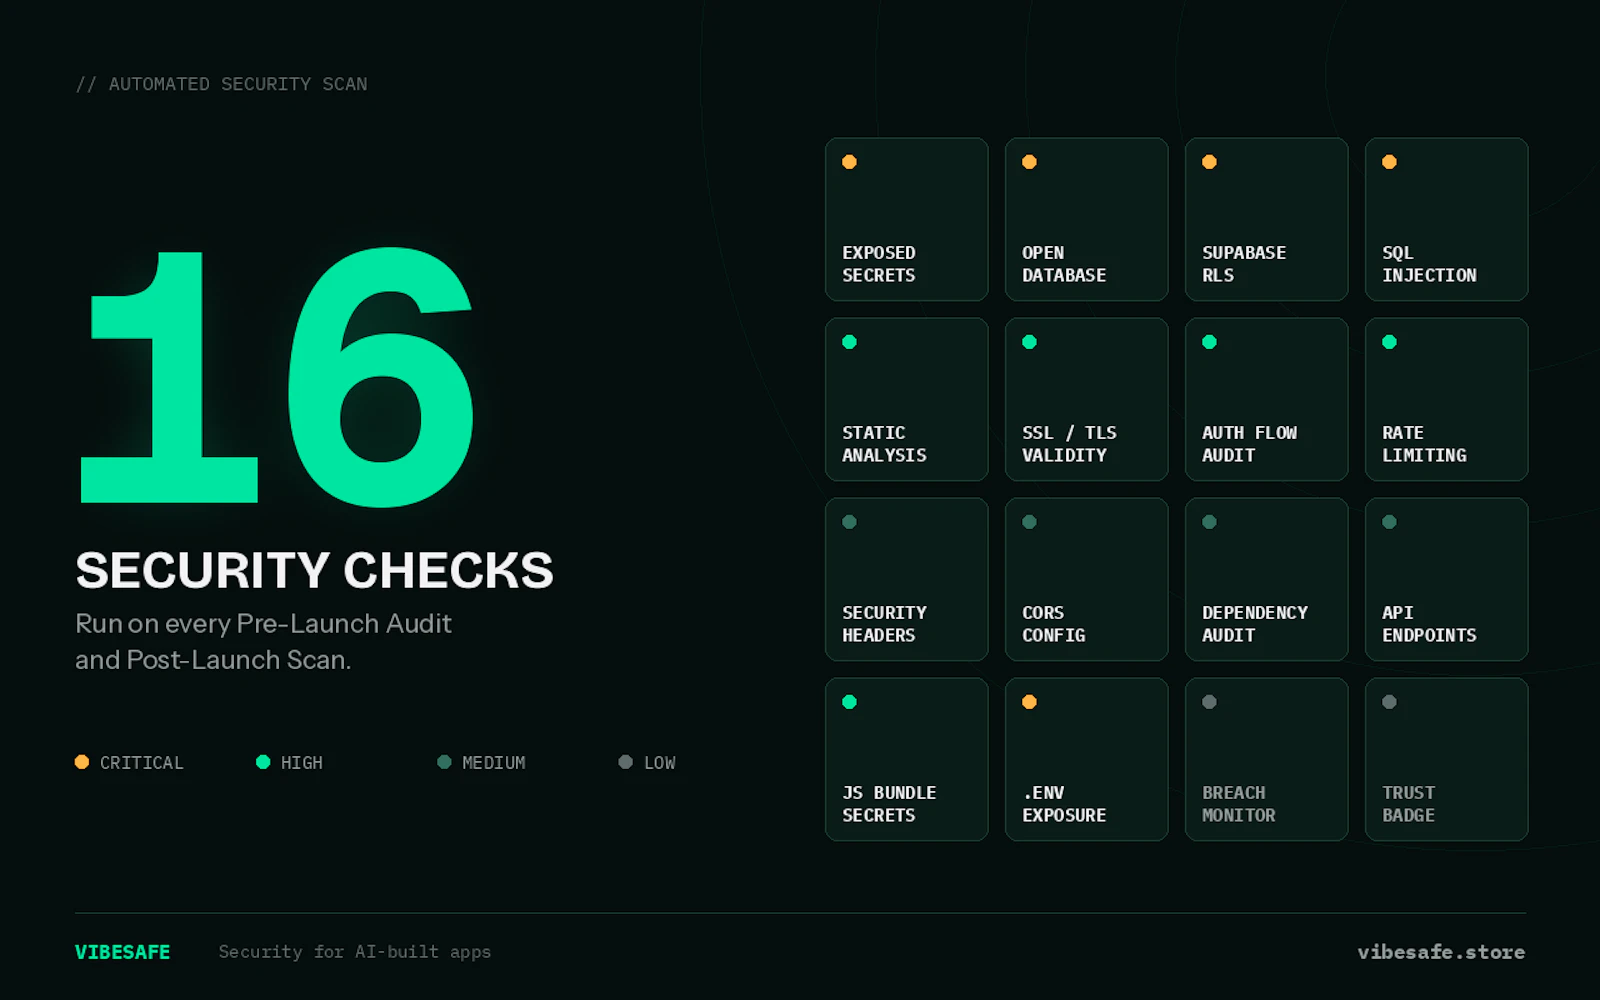The height and width of the screenshot is (1000, 1600).
Task: Click the gray dot beside LOW legend
Action: pyautogui.click(x=625, y=762)
